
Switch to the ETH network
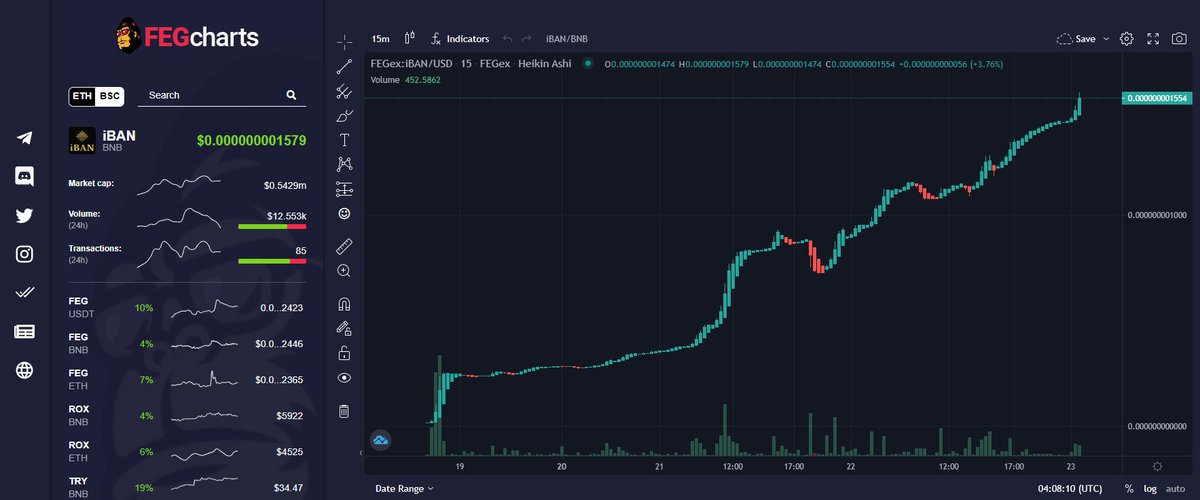pyautogui.click(x=82, y=96)
